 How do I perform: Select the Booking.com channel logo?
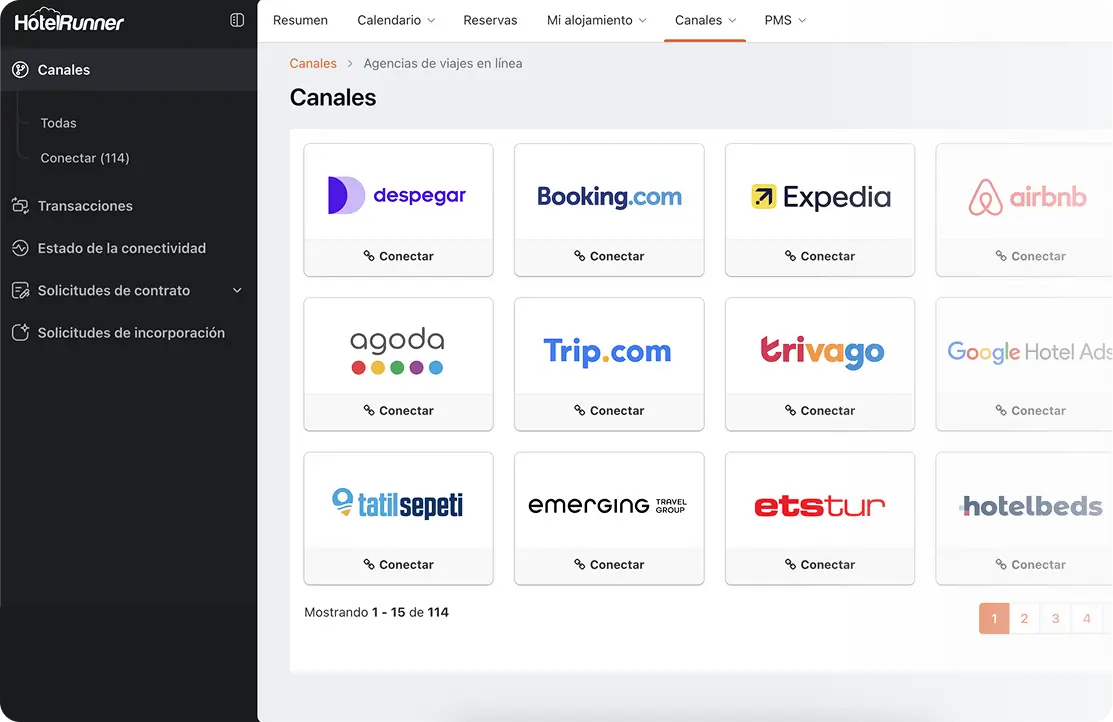[609, 196]
